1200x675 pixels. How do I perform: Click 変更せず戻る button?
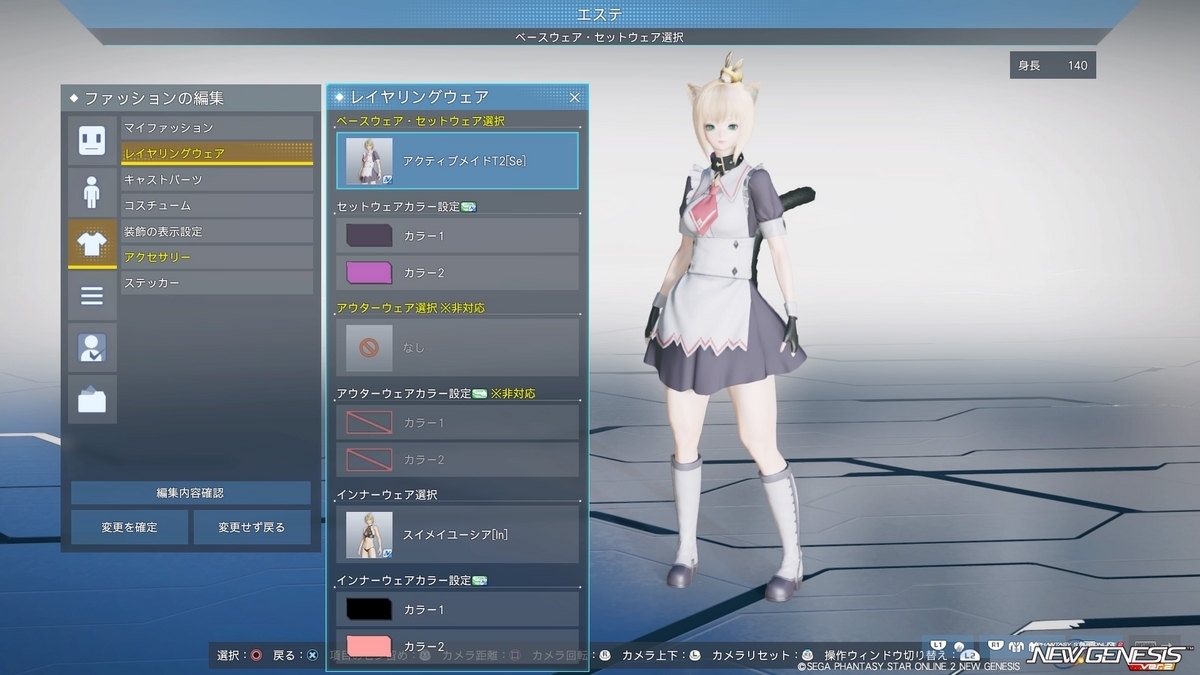pyautogui.click(x=252, y=527)
